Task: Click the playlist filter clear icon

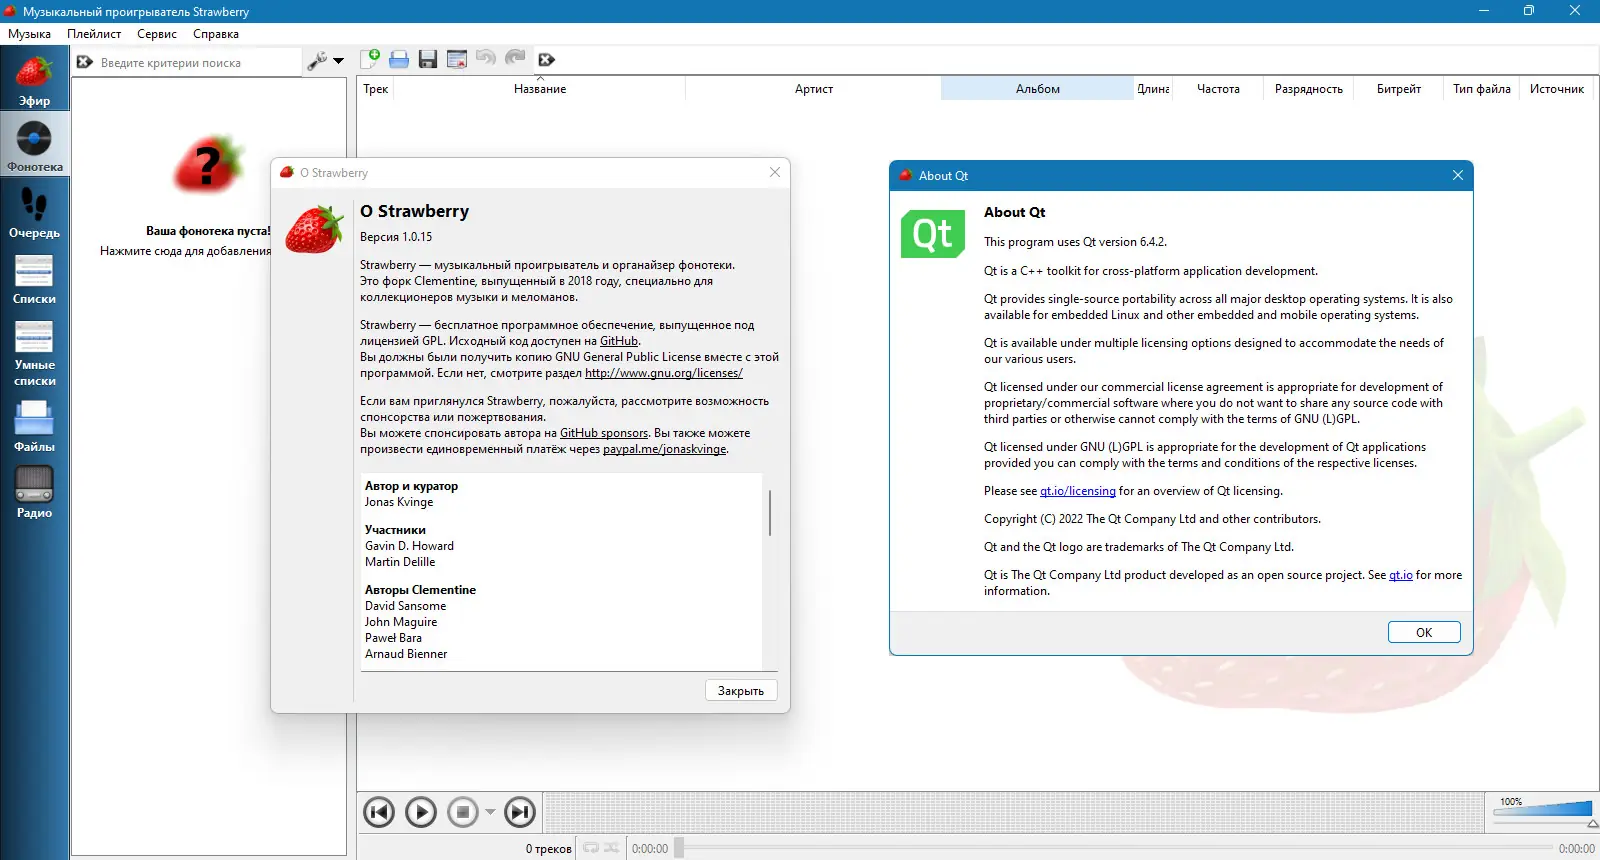Action: 546,60
